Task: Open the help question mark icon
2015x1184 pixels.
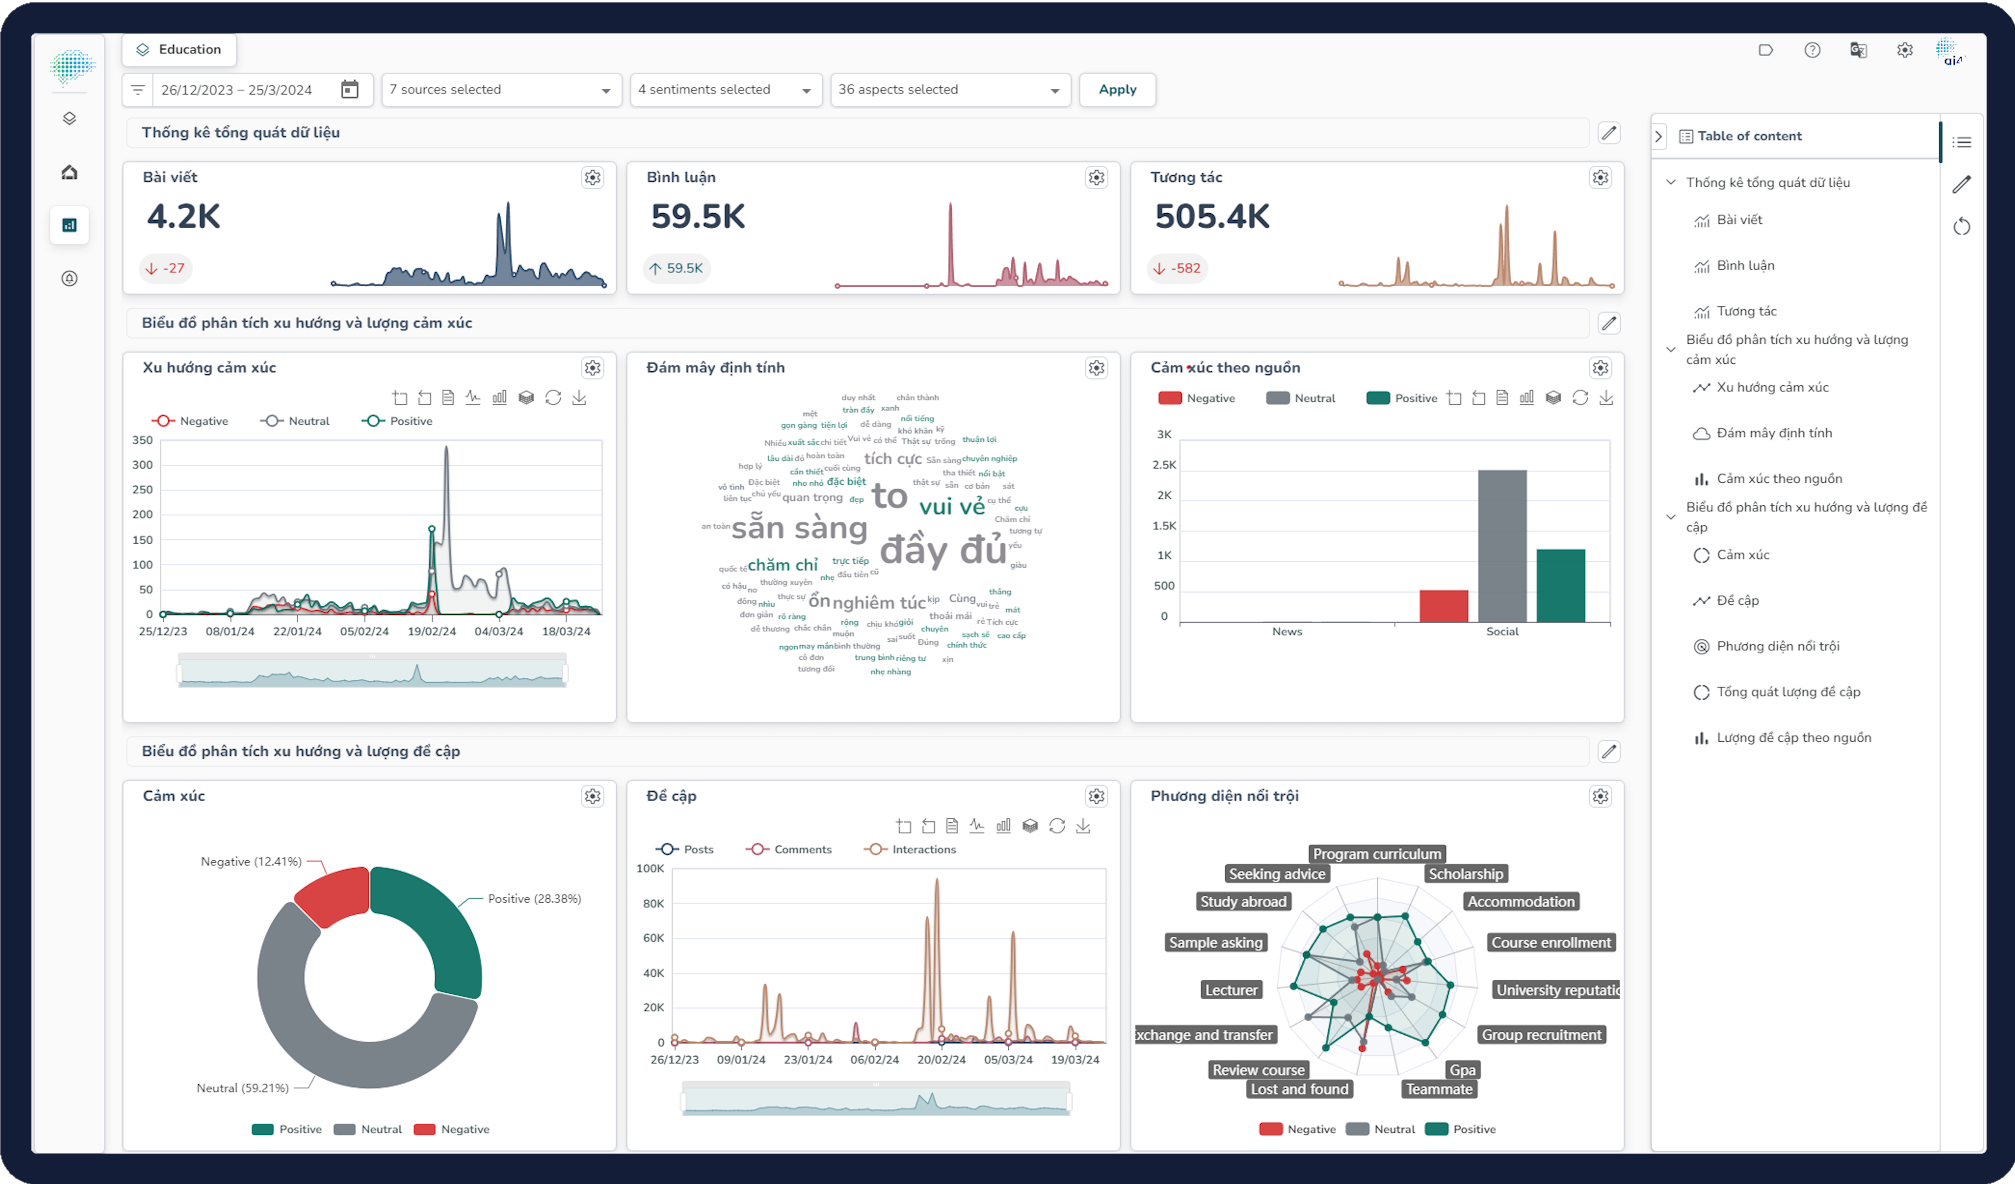Action: tap(1812, 50)
